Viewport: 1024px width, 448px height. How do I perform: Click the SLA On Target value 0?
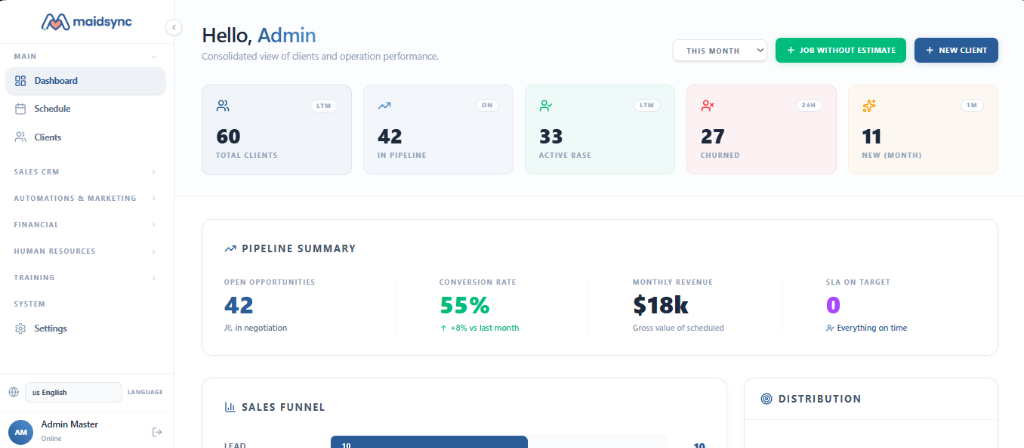point(833,305)
